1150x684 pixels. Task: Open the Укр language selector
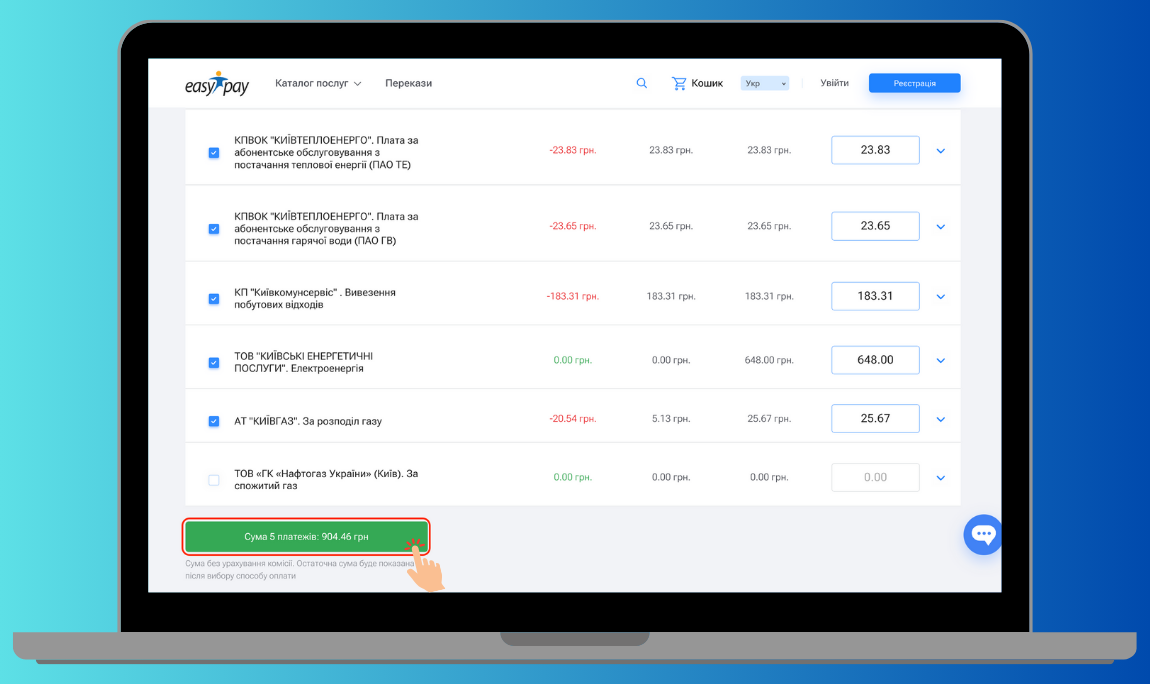click(765, 83)
